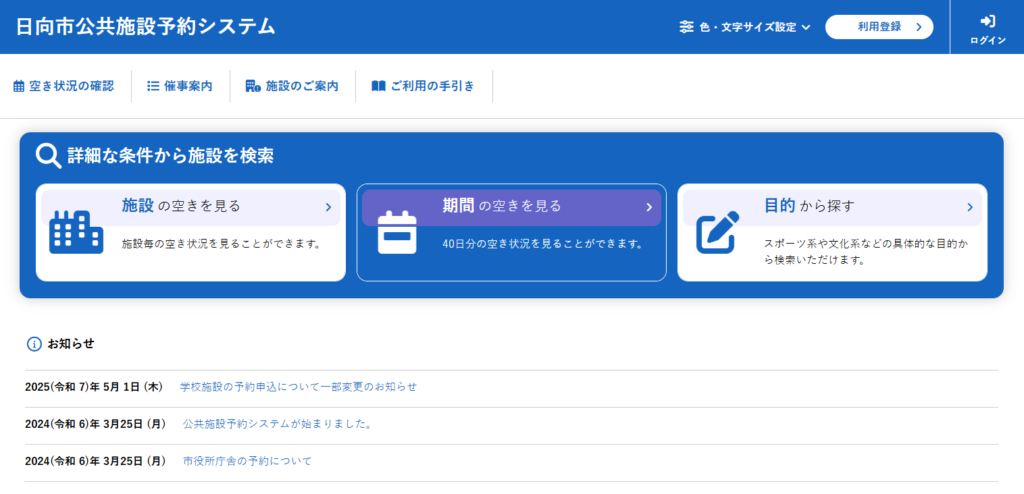Screen dimensions: 1024x494
Task: Click the open book icon for ご利用の手引き
Action: click(378, 86)
